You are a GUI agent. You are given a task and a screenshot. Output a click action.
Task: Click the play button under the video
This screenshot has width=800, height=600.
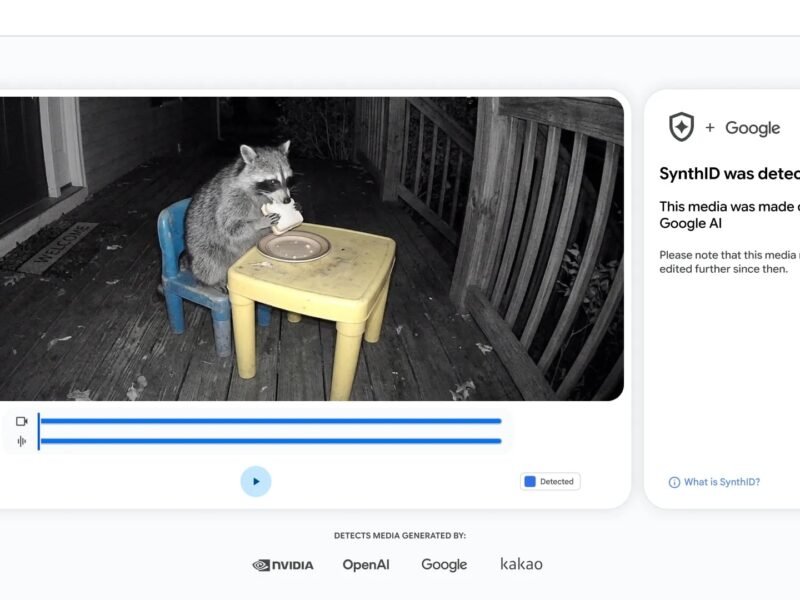[x=256, y=481]
